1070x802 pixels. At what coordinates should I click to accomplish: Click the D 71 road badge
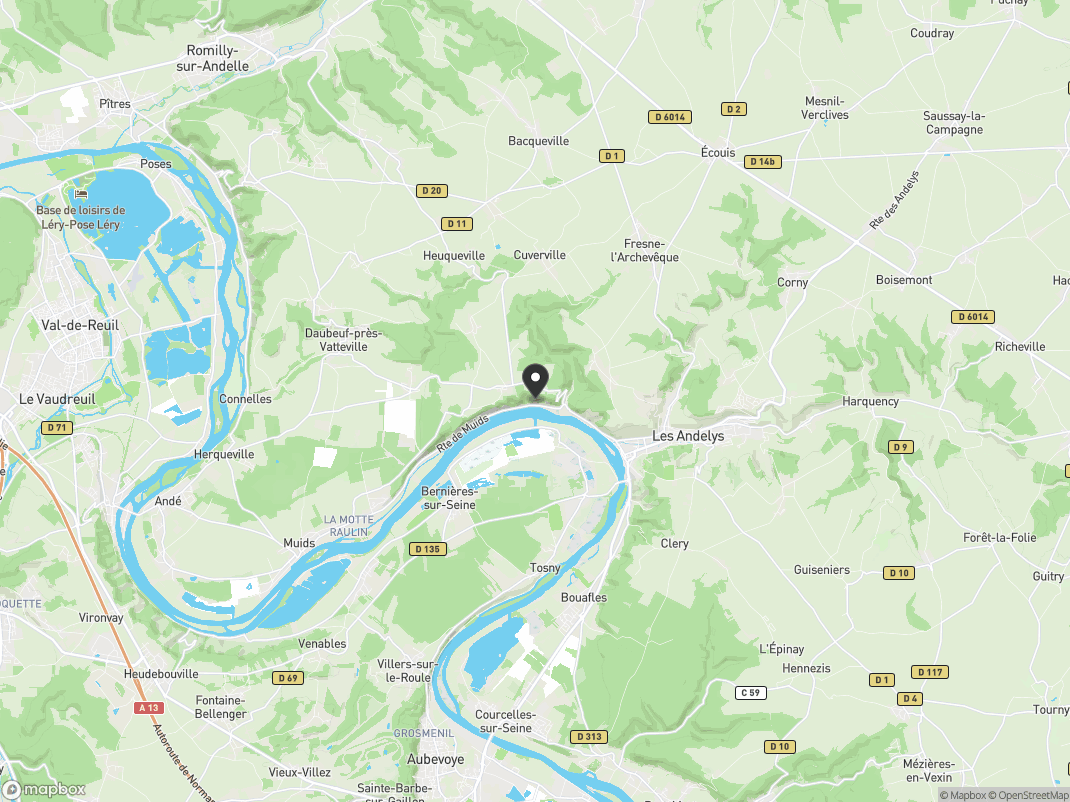point(57,428)
